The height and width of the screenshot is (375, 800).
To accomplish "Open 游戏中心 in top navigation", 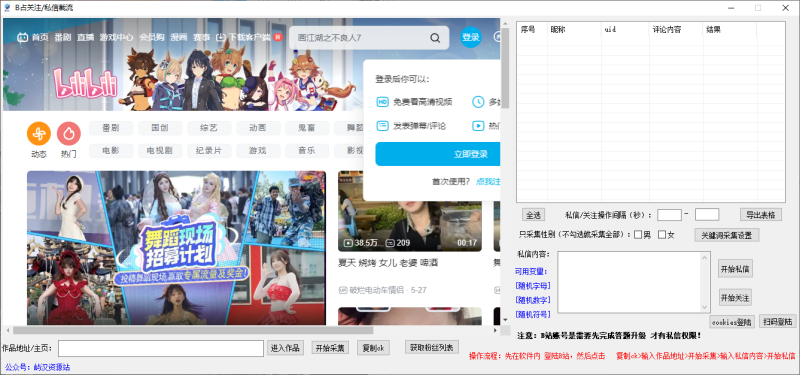I will [x=117, y=37].
